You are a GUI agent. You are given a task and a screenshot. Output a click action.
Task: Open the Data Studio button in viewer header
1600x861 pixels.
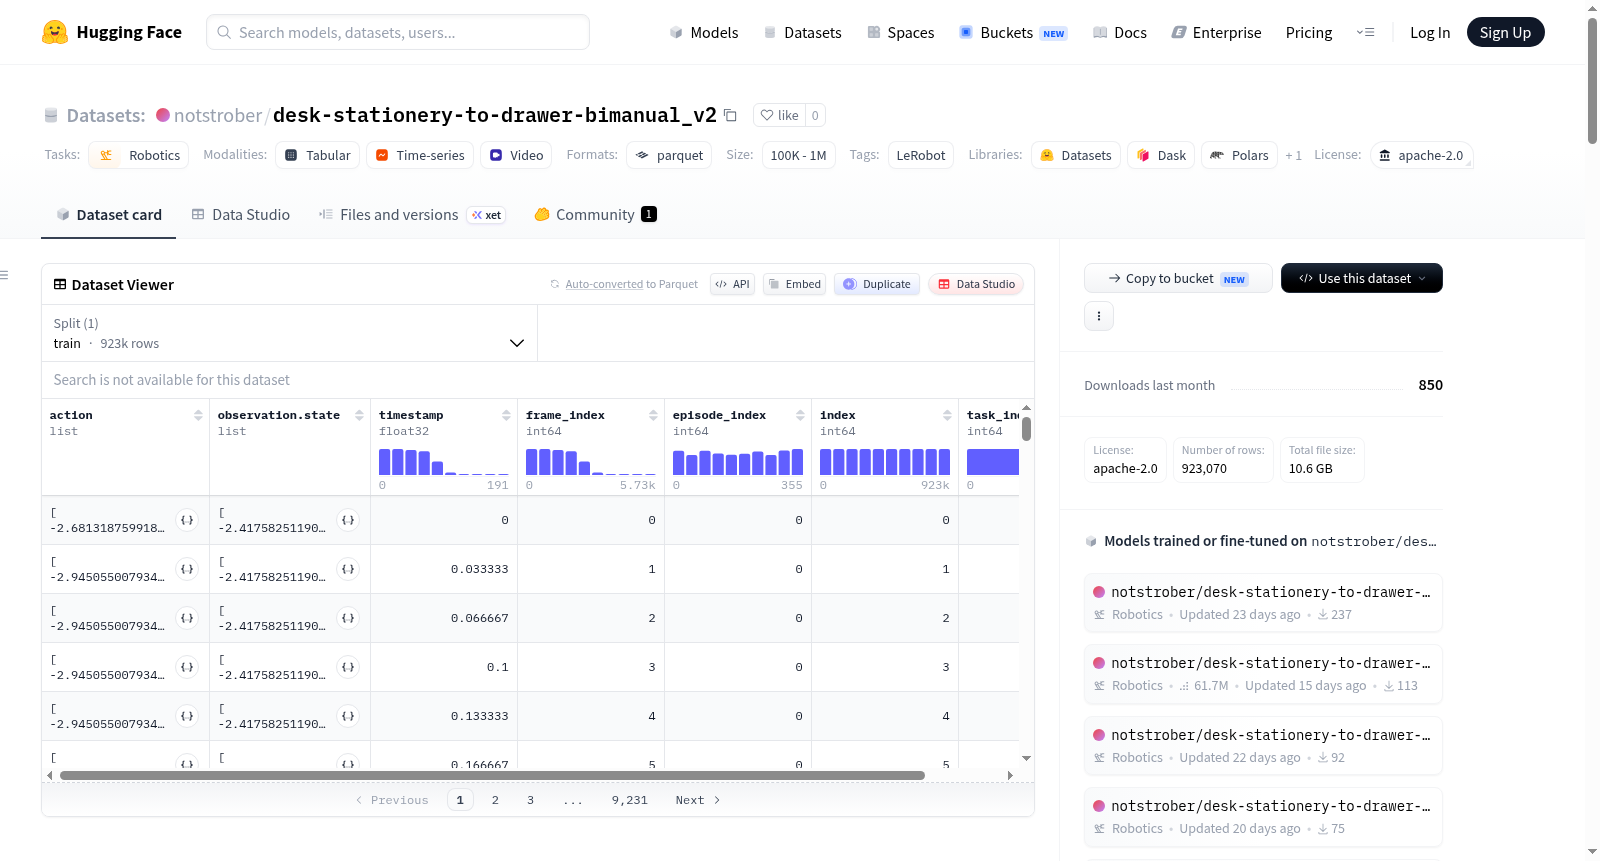976,284
